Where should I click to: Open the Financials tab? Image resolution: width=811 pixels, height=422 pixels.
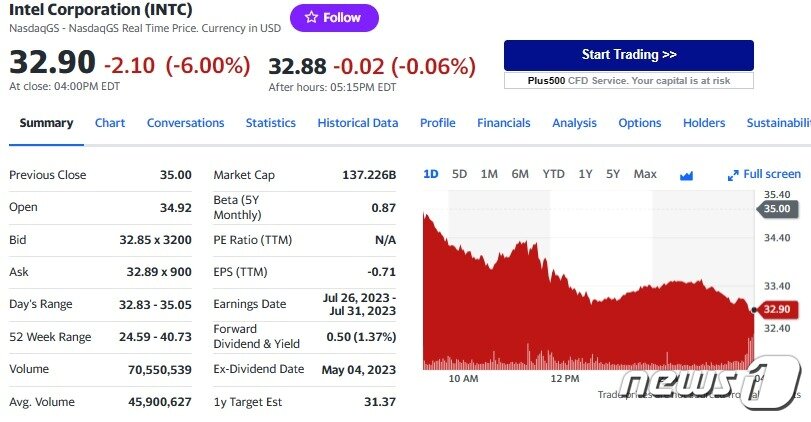tap(503, 123)
